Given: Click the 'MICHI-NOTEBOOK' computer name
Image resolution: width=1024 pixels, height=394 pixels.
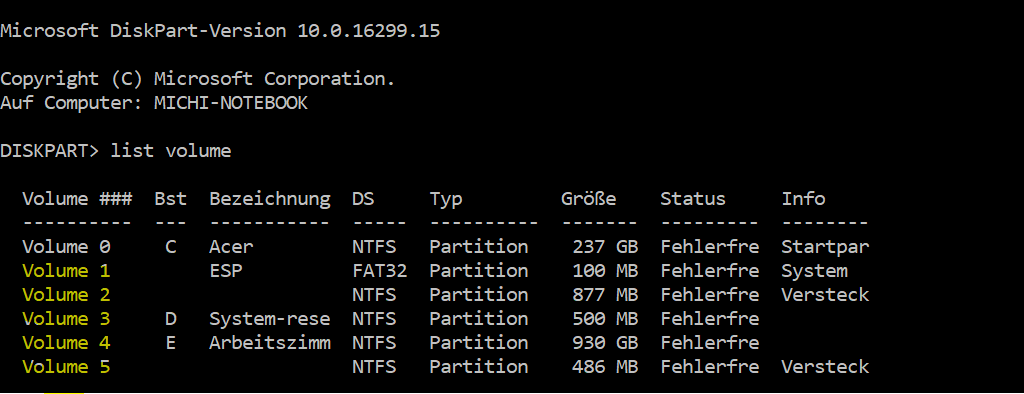Looking at the screenshot, I should [x=231, y=103].
